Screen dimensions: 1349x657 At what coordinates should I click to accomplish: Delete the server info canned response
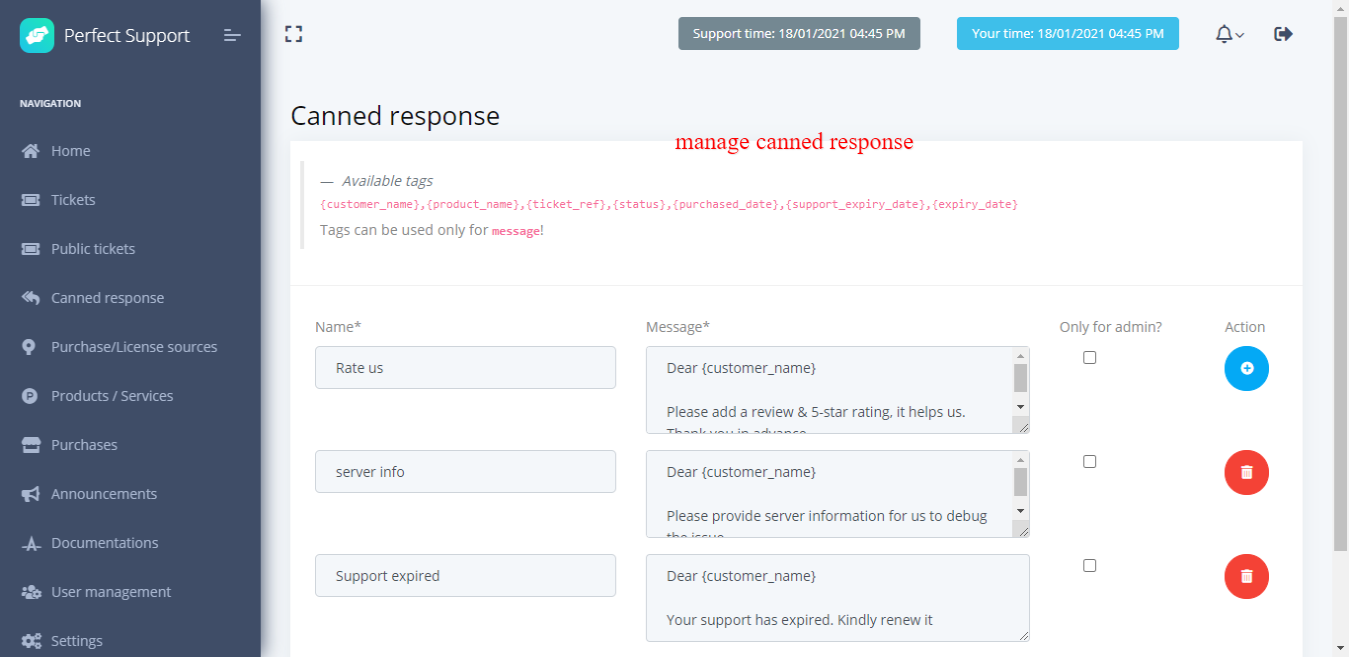(1246, 473)
